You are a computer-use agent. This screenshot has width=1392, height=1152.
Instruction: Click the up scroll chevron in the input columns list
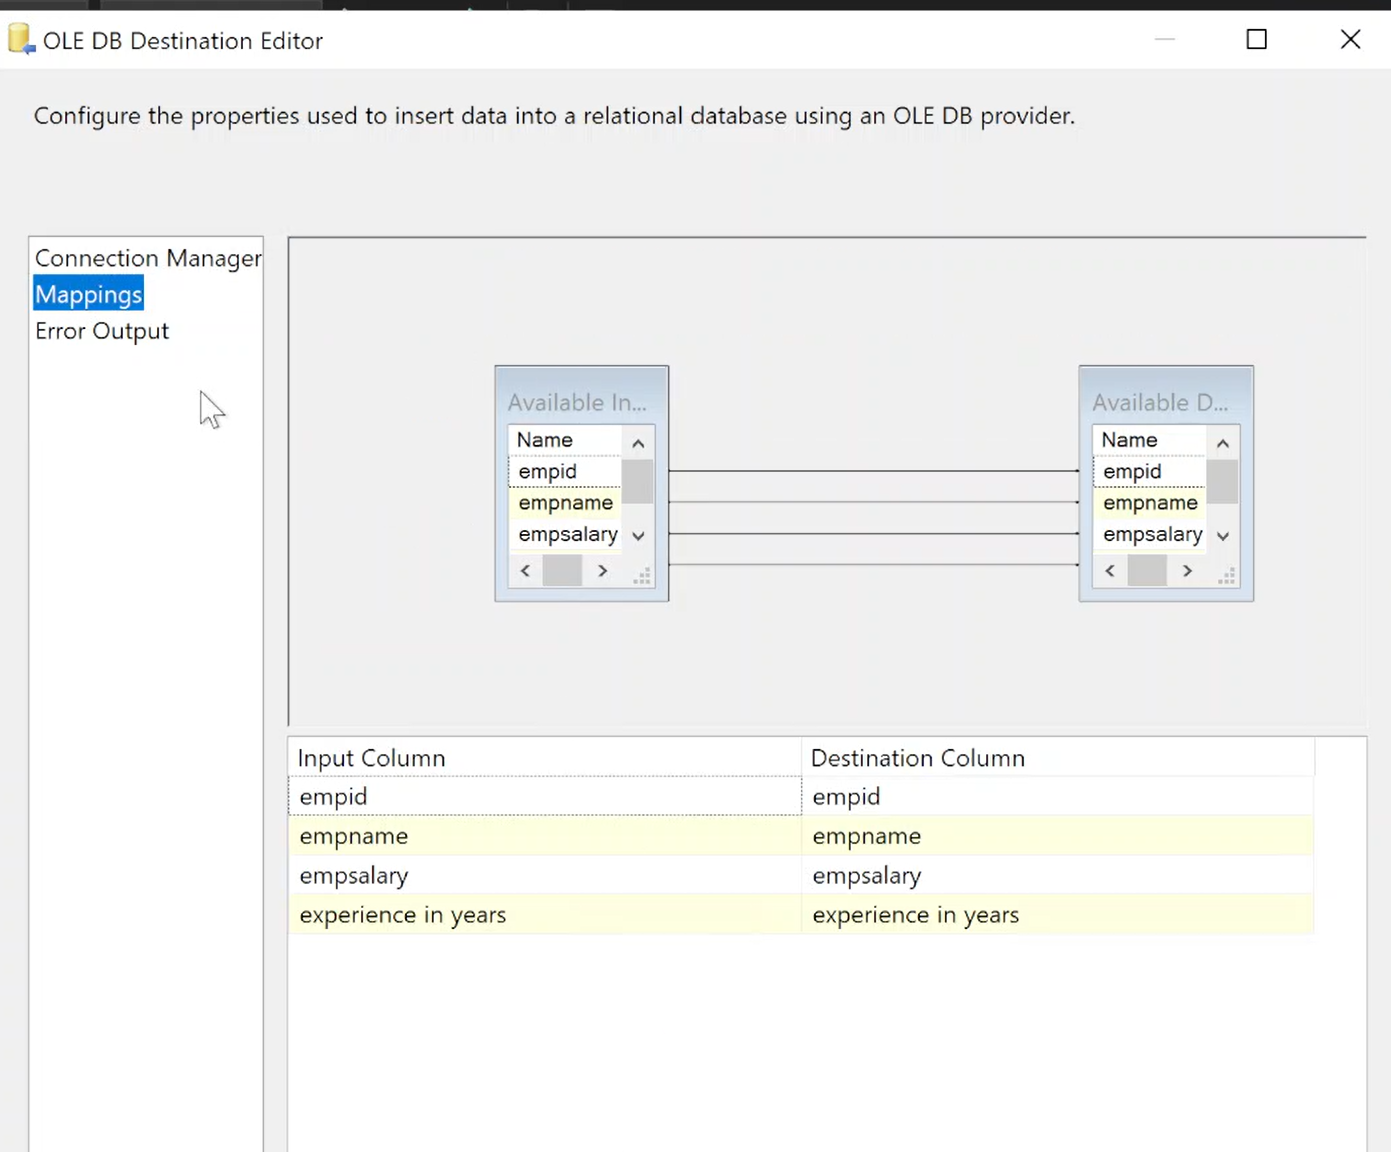click(x=638, y=440)
